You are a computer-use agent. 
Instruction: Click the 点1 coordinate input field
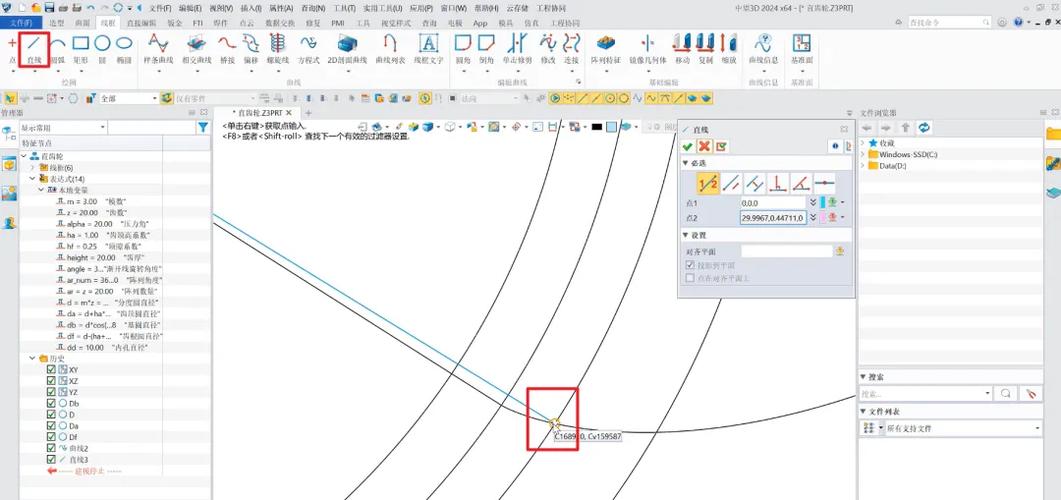[773, 202]
